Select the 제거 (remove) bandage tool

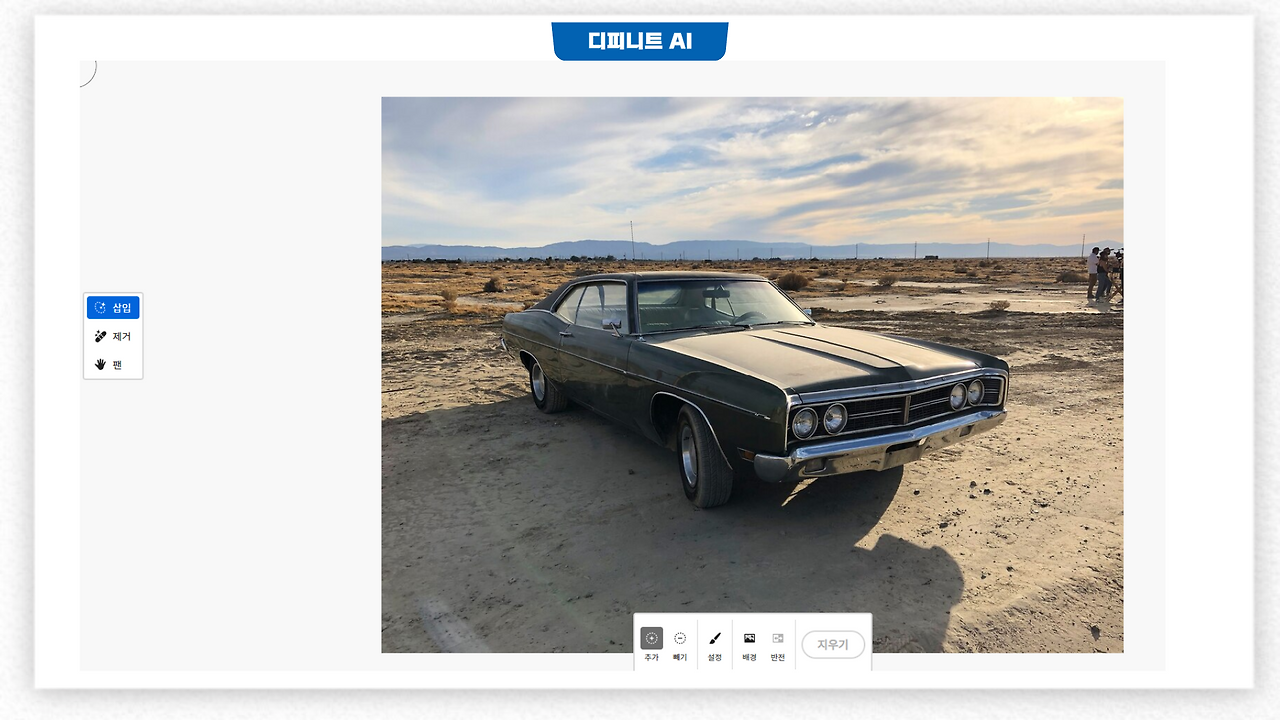[x=113, y=336]
